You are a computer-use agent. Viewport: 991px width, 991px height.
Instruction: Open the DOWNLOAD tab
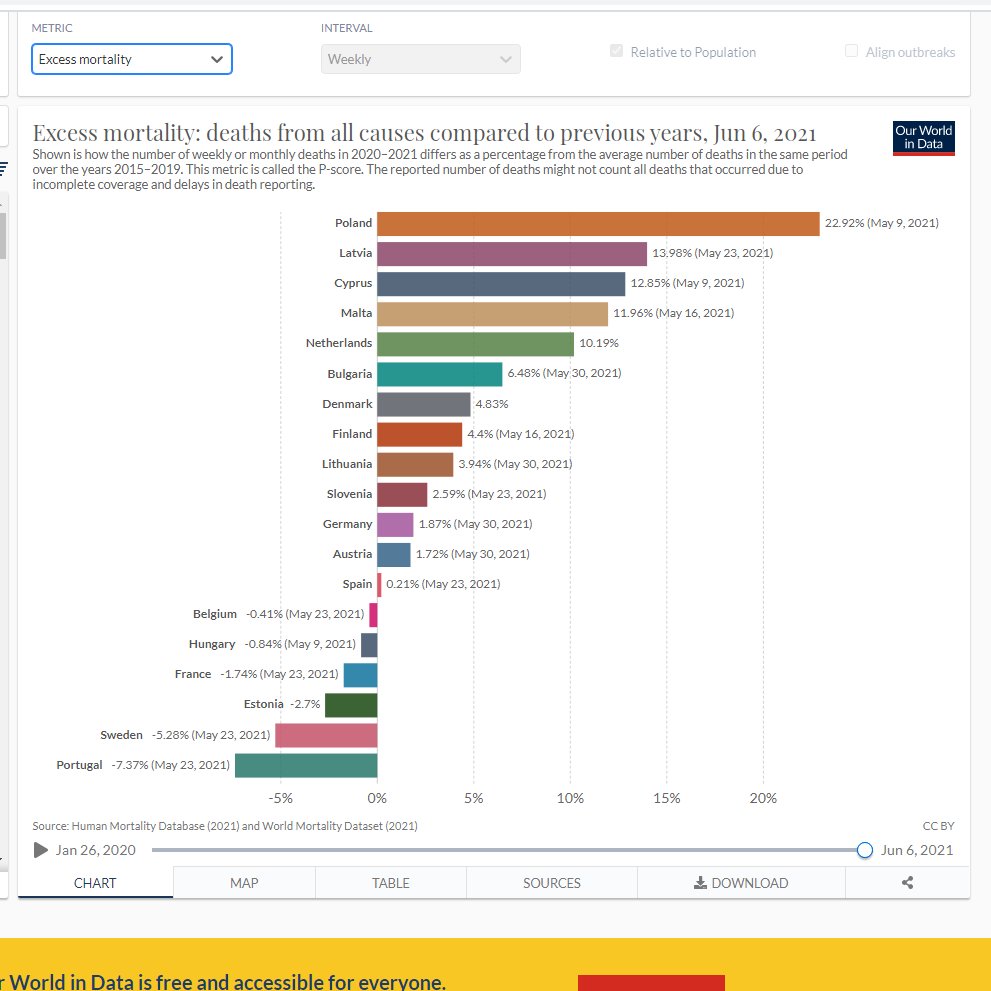click(741, 883)
